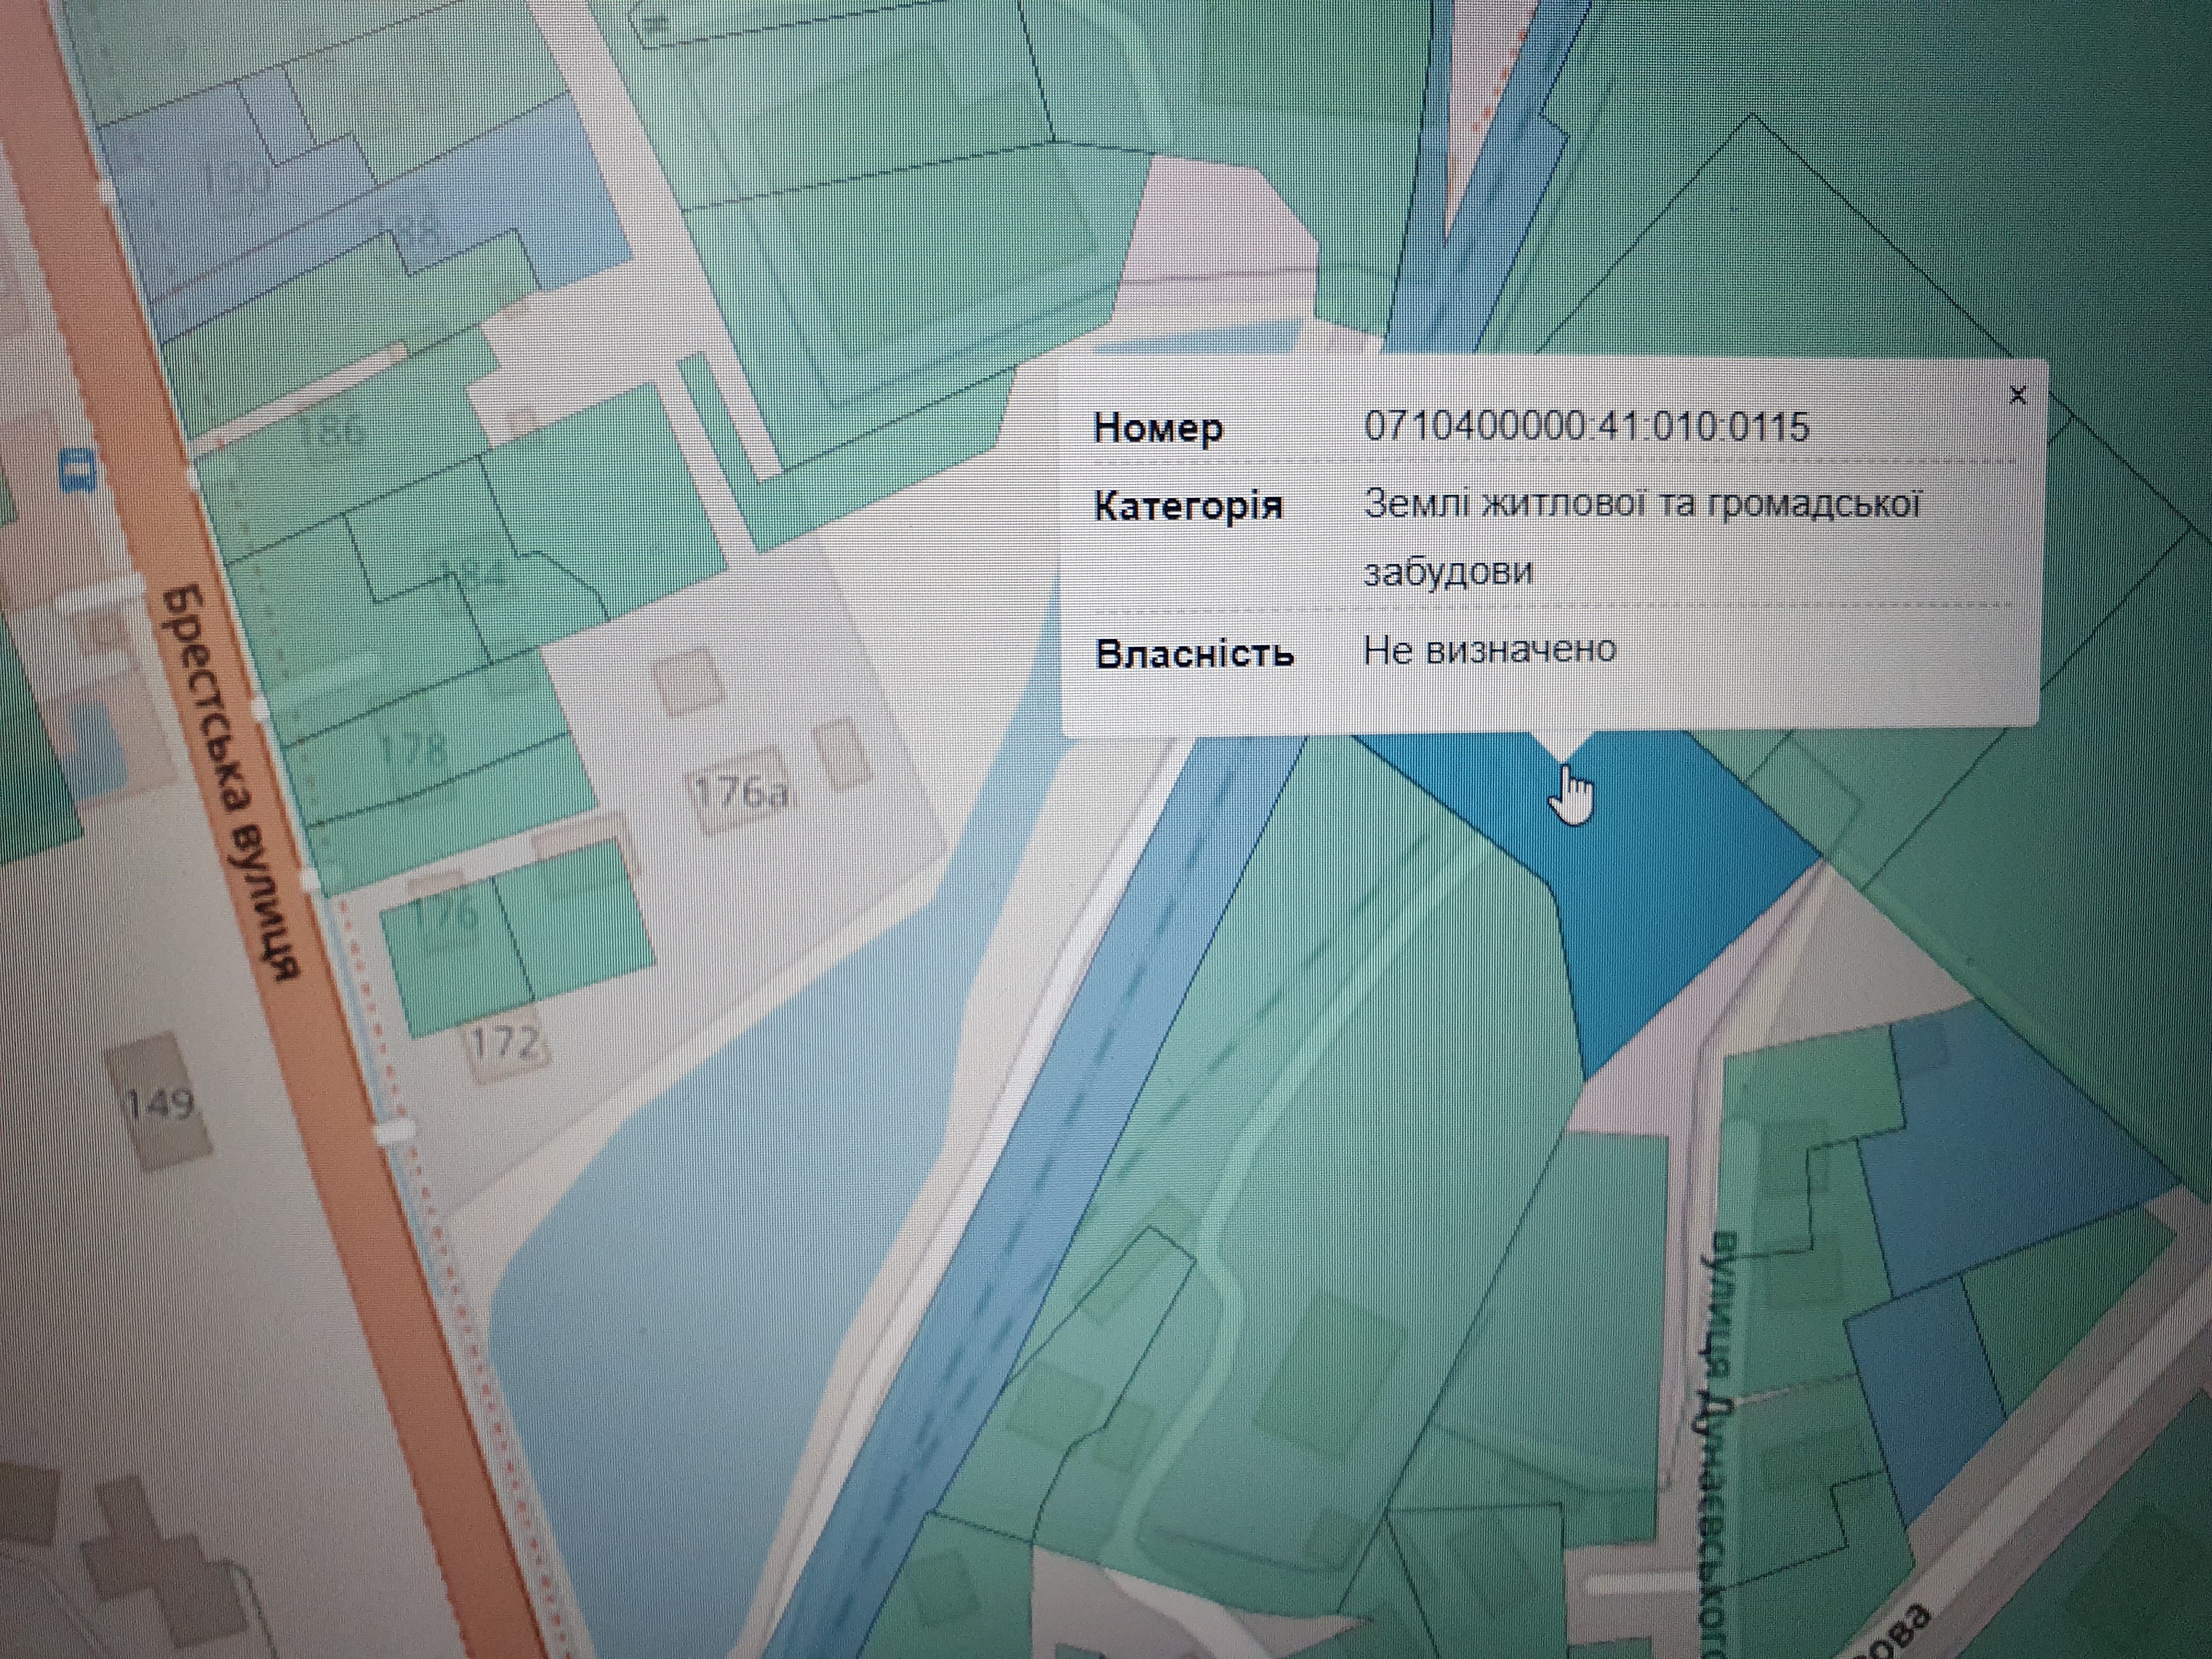The width and height of the screenshot is (2212, 1659).
Task: Click the cadastral number 0710400000:41:010:0115
Action: pos(1586,427)
